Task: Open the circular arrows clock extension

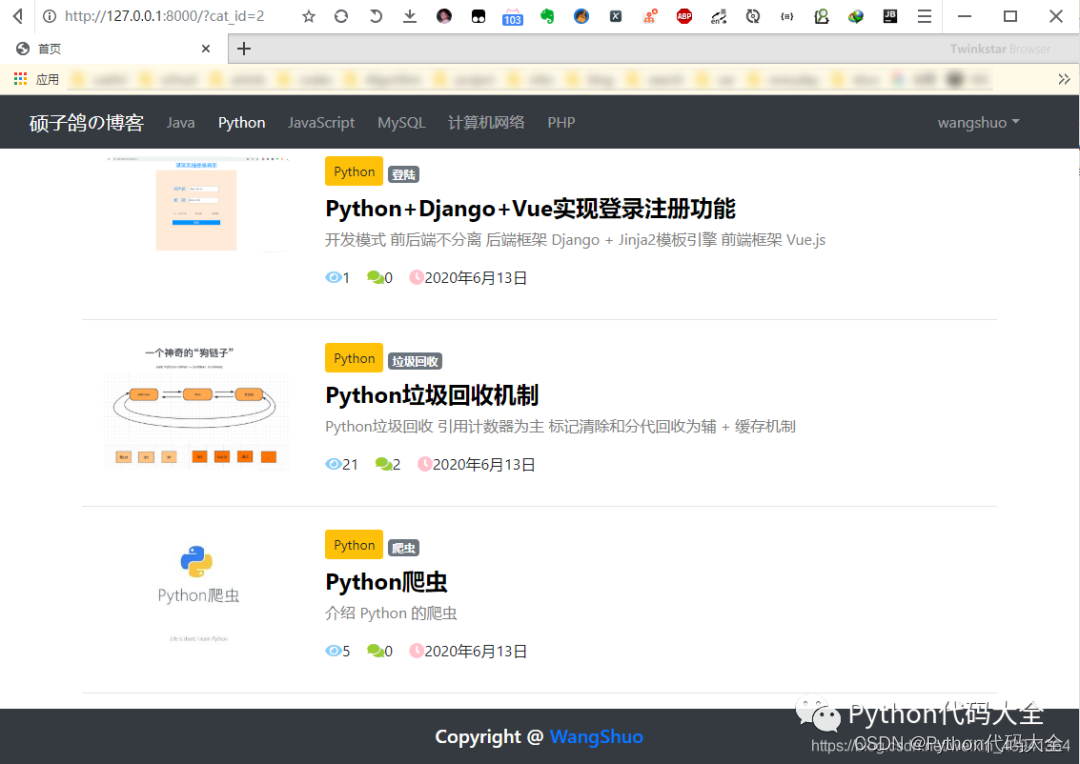Action: click(753, 16)
